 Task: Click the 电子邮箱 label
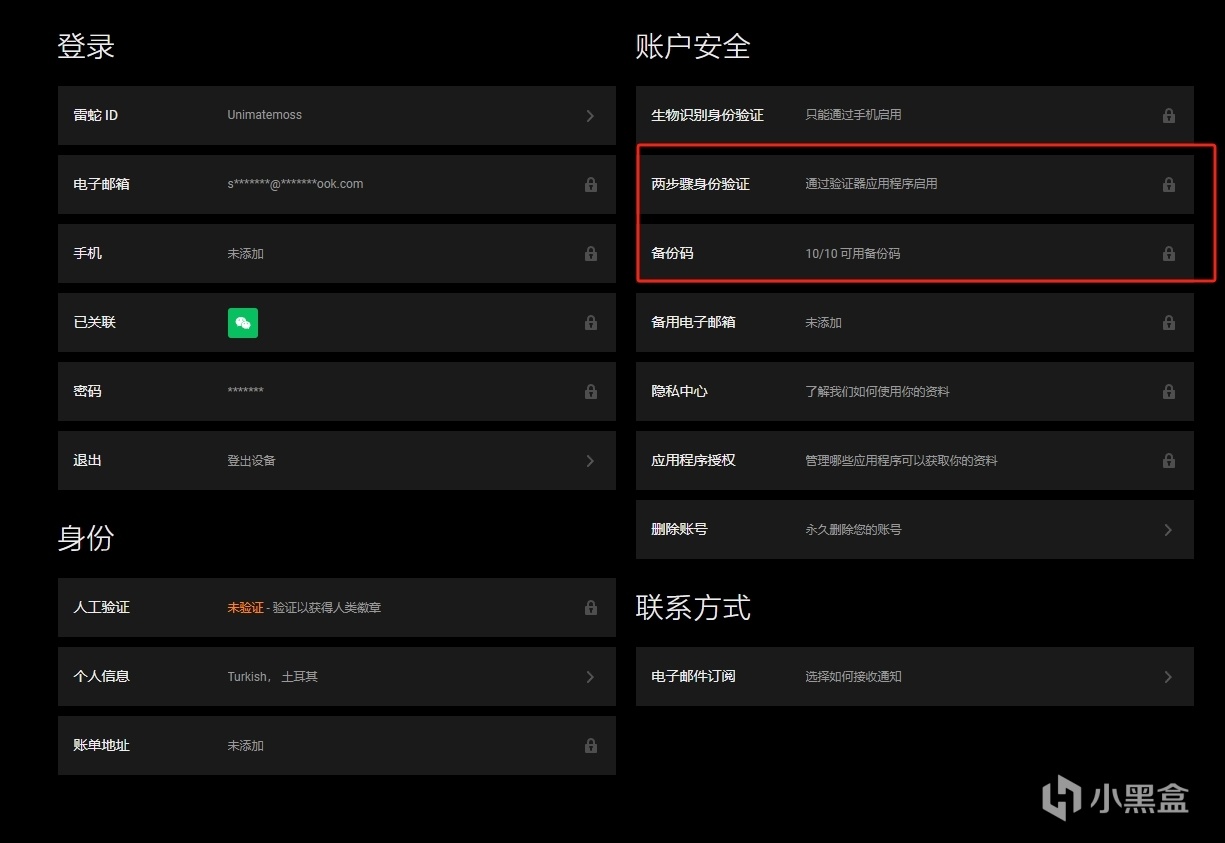click(101, 184)
